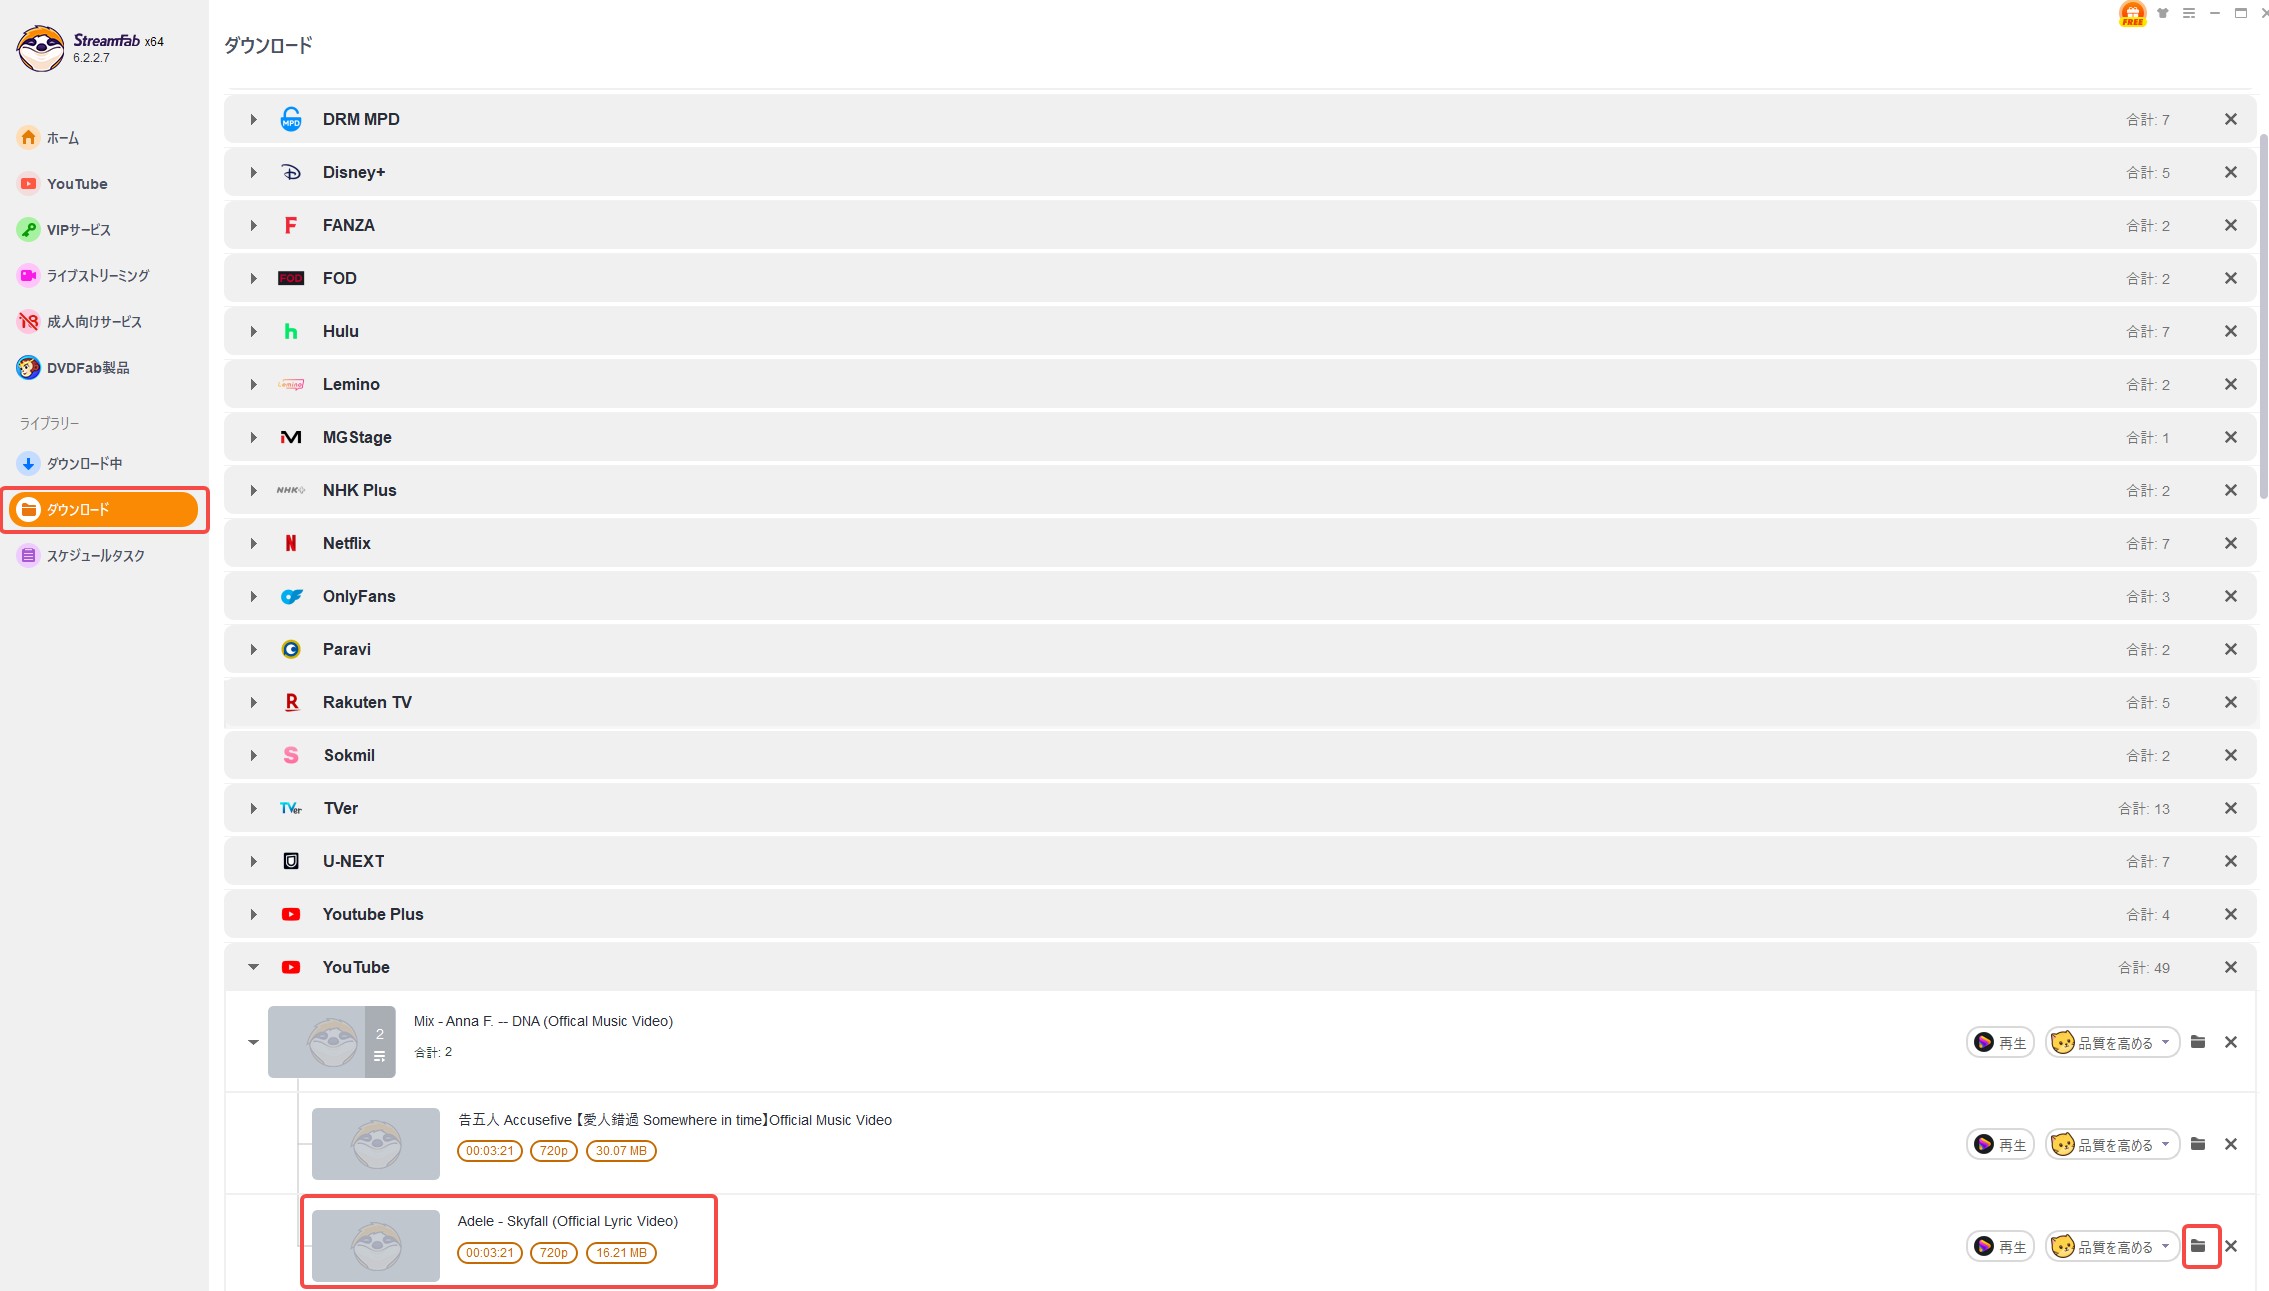
Task: Select スケジュールタスク in library
Action: [81, 556]
